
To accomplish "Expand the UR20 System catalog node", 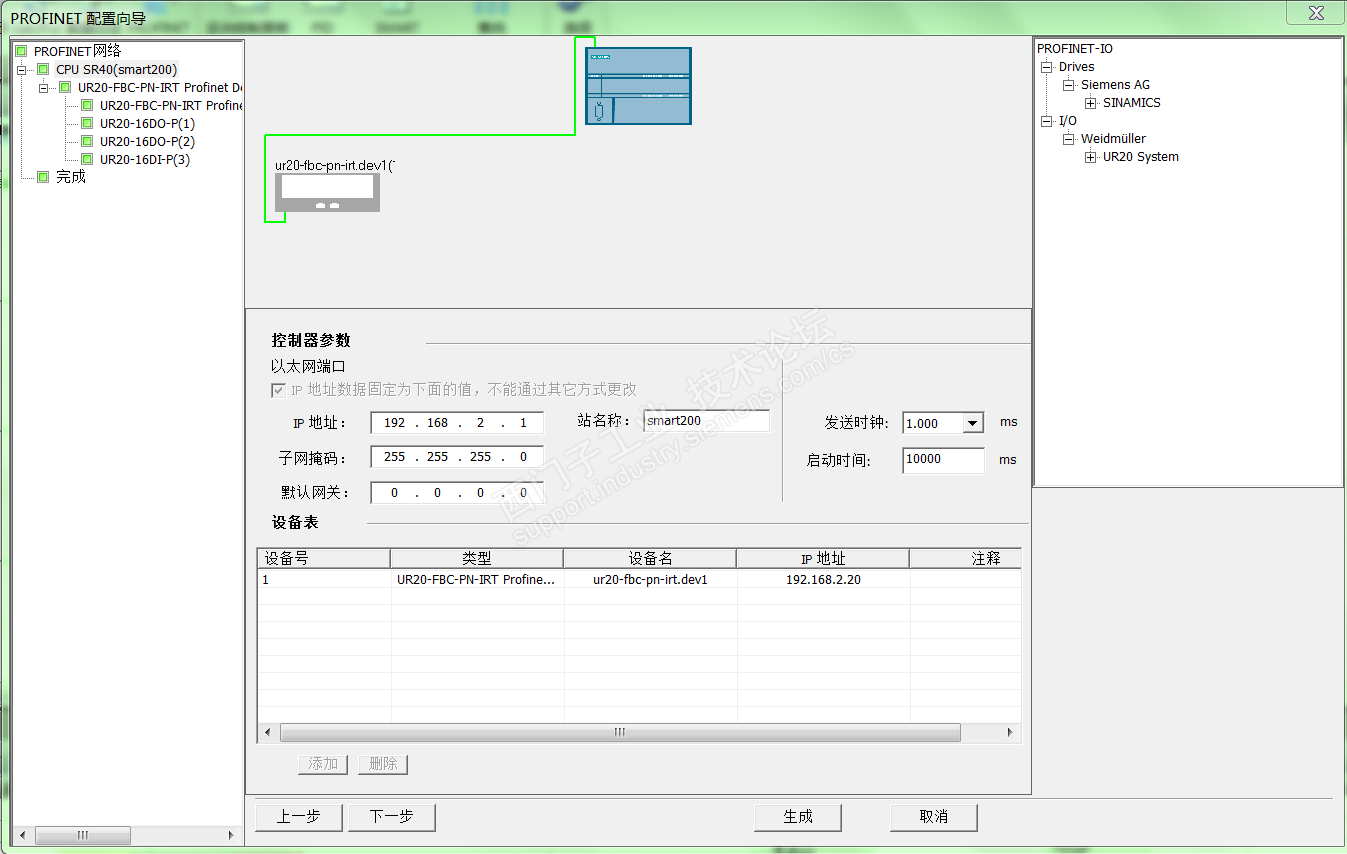I will point(1090,157).
